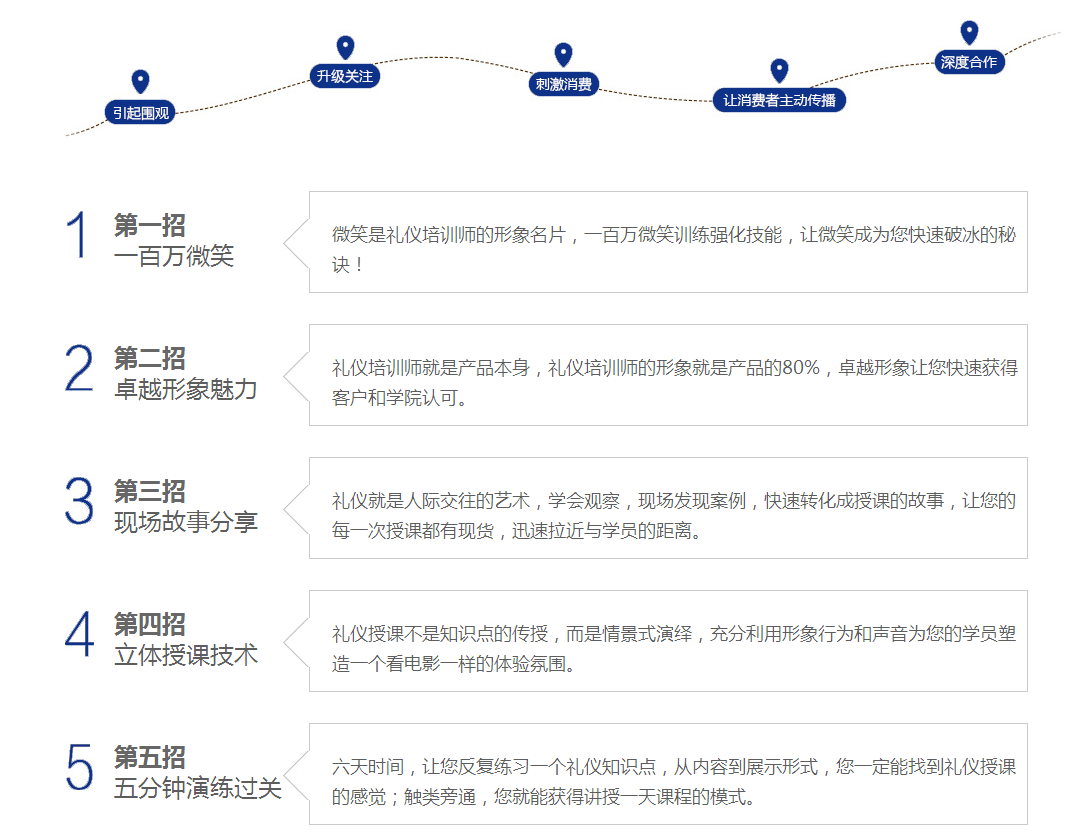Click the 卓越形象魅力 subtitle
Image resolution: width=1089 pixels, height=840 pixels.
point(185,389)
